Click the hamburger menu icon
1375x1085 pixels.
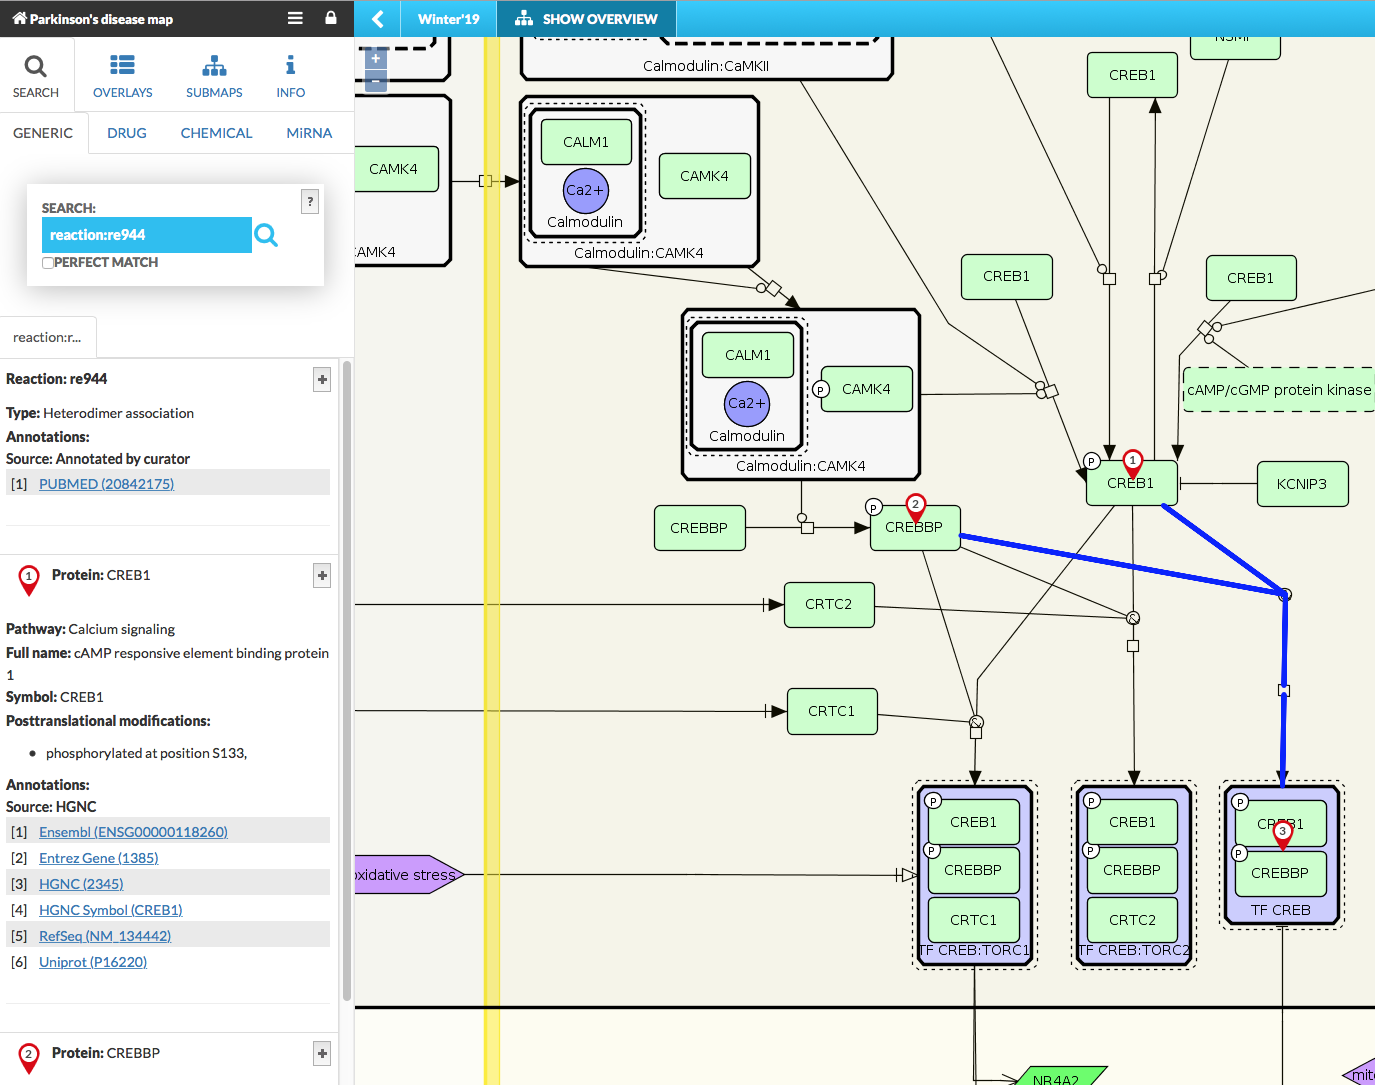click(295, 18)
